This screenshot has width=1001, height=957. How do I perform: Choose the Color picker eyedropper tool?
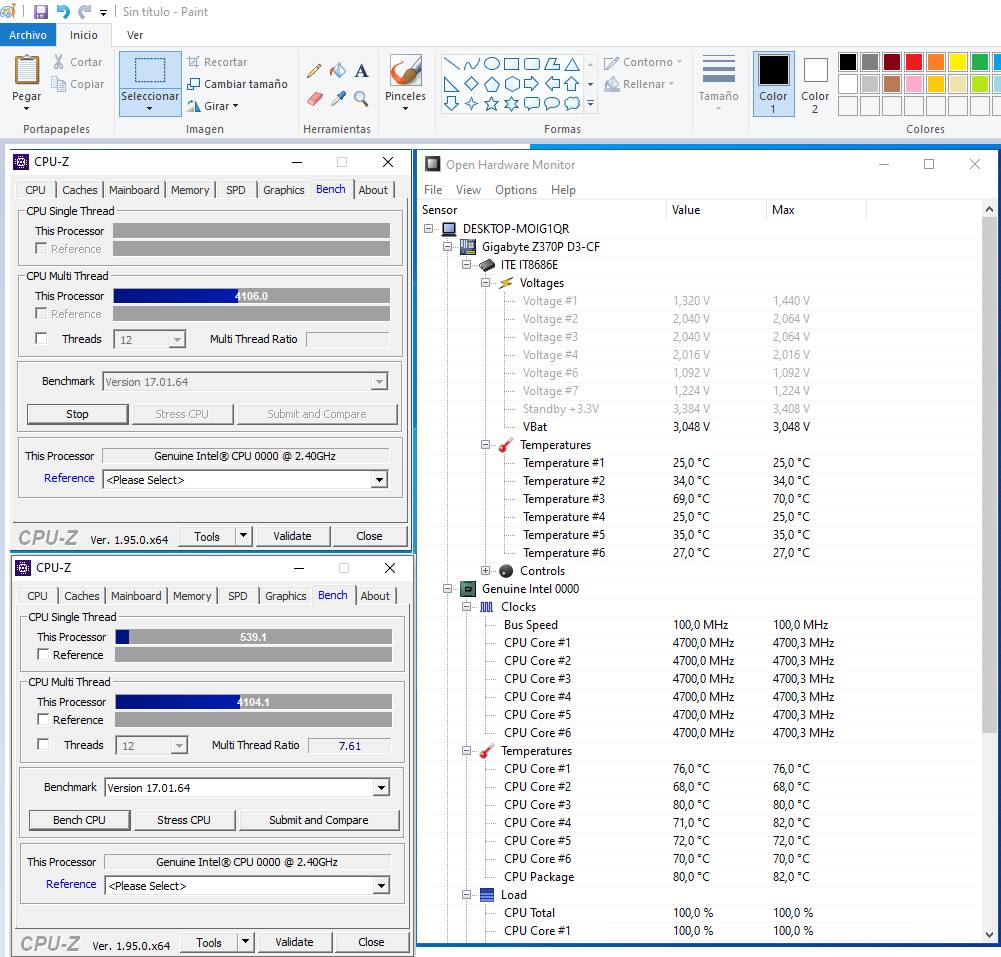click(x=338, y=98)
